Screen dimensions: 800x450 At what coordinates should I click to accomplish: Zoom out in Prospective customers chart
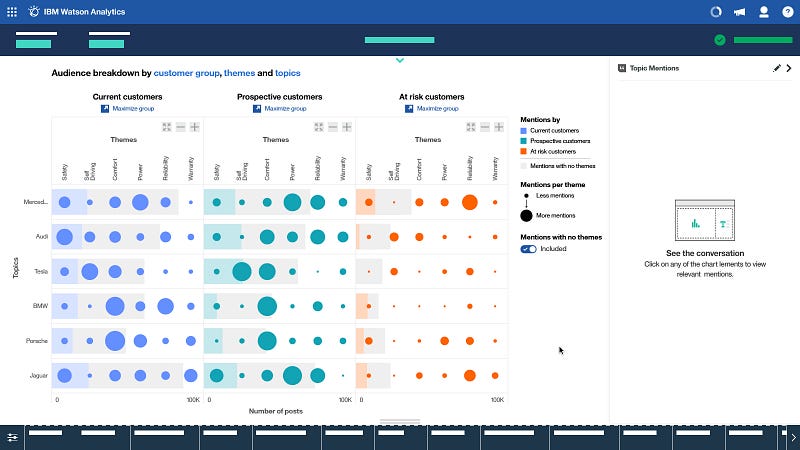pos(333,127)
